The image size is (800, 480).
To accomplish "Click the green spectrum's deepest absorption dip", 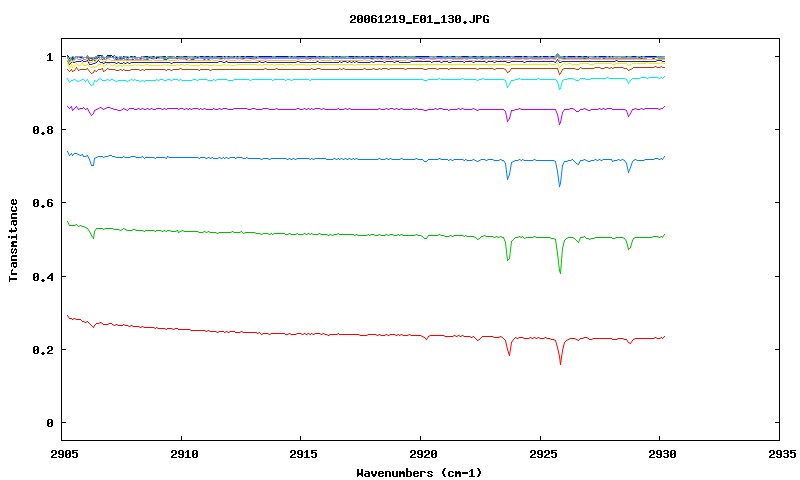I will tap(560, 272).
